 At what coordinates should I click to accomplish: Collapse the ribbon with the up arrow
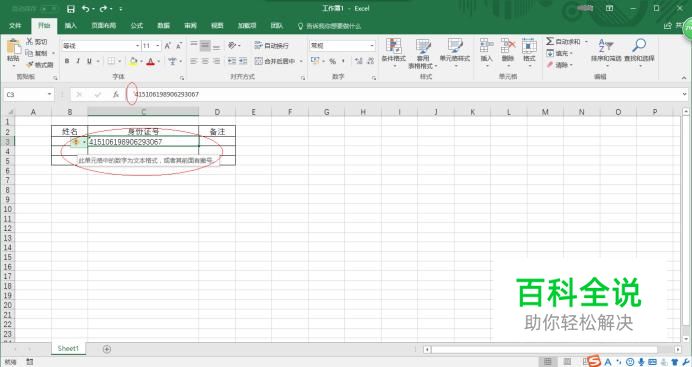tap(684, 78)
